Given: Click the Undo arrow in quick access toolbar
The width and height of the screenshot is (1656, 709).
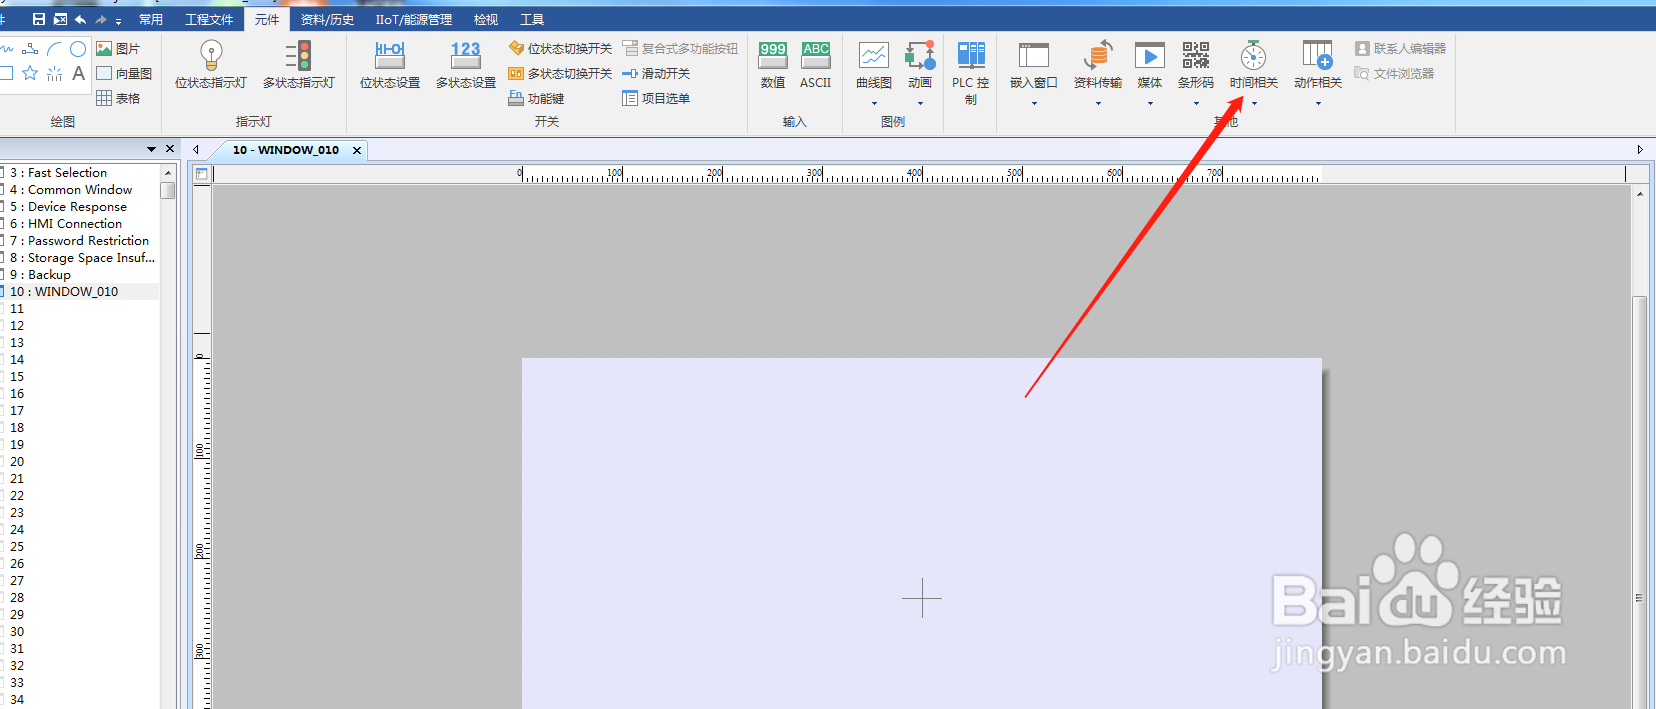Looking at the screenshot, I should click(x=80, y=19).
